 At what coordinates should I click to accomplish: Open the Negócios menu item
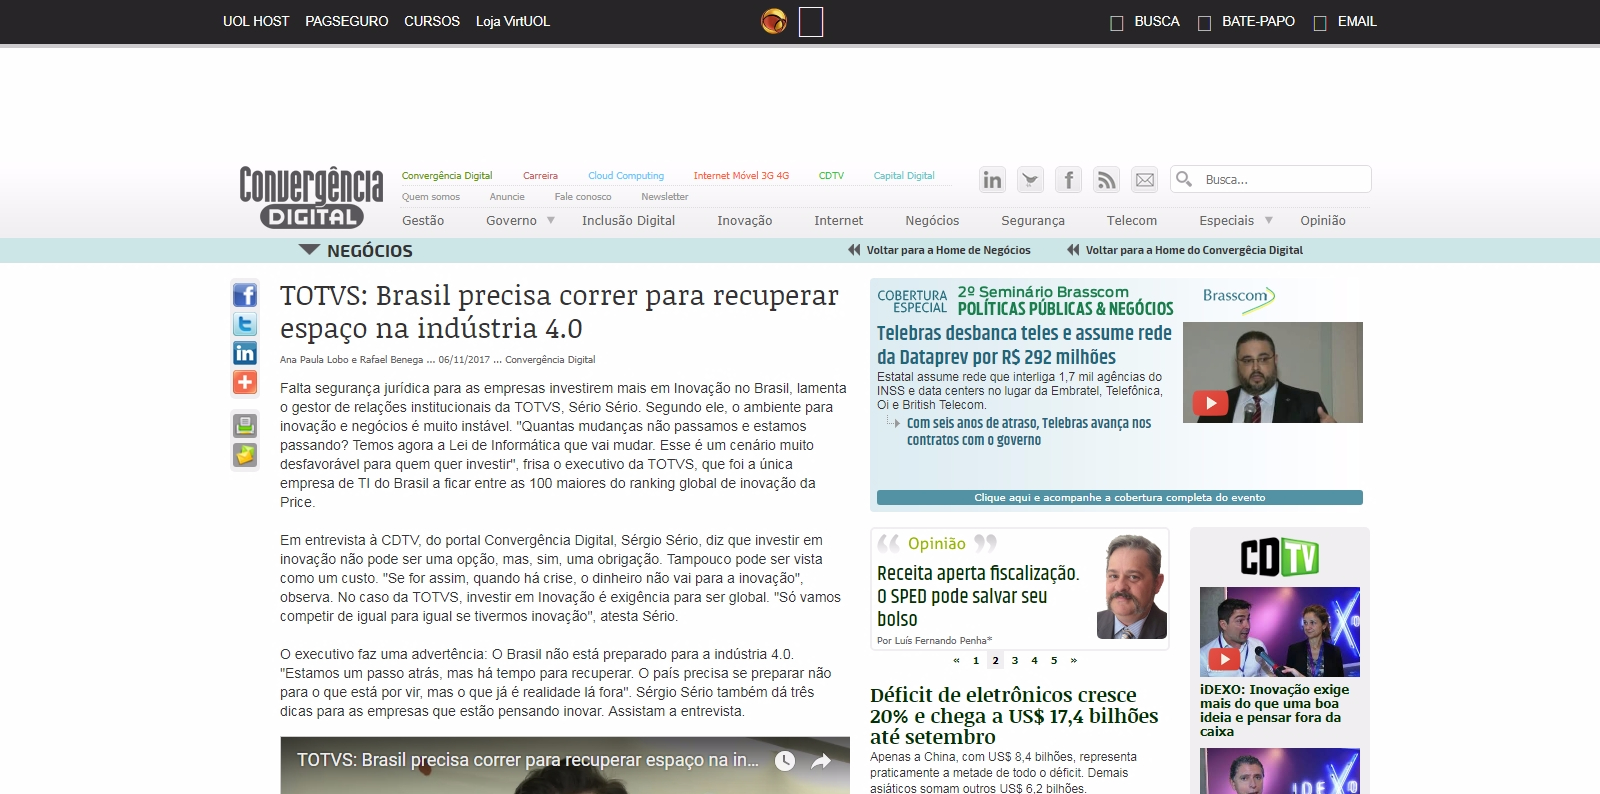932,220
